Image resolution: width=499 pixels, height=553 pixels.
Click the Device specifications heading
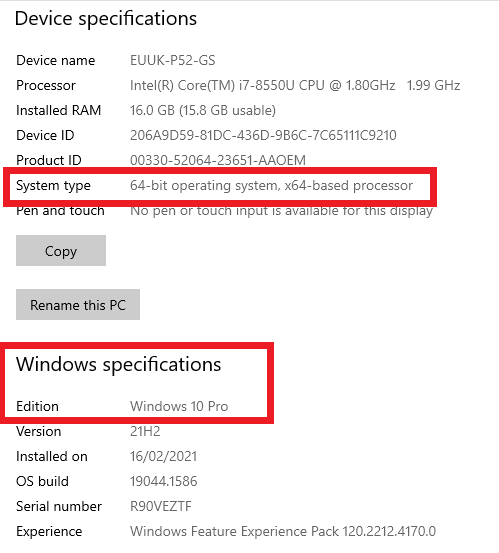106,19
